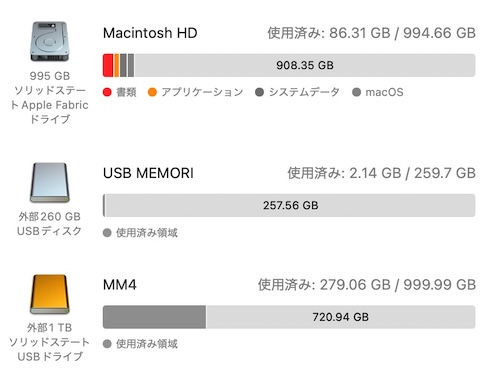Select the USB MEMORI silver external disk icon

[50, 182]
